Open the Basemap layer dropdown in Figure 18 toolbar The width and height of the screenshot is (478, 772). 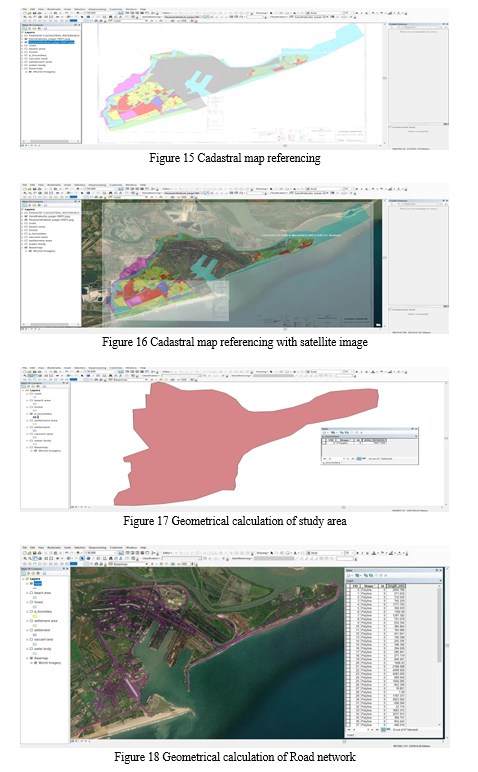click(x=147, y=564)
